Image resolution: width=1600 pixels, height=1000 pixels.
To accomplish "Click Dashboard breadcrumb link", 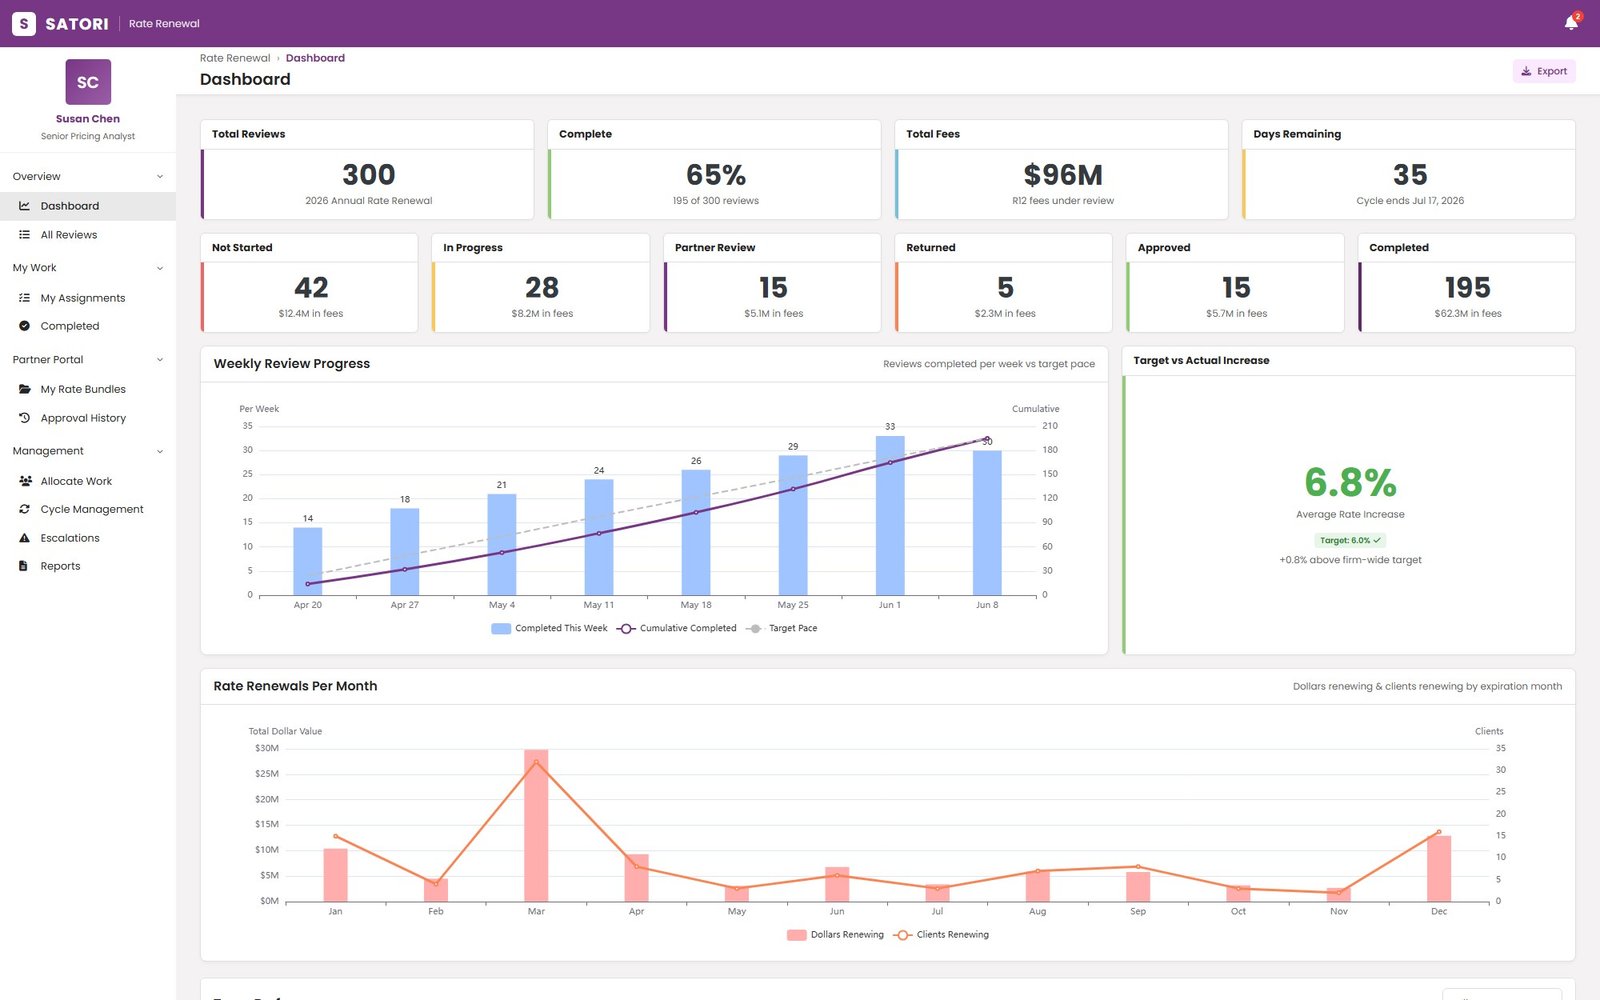I will [x=315, y=58].
